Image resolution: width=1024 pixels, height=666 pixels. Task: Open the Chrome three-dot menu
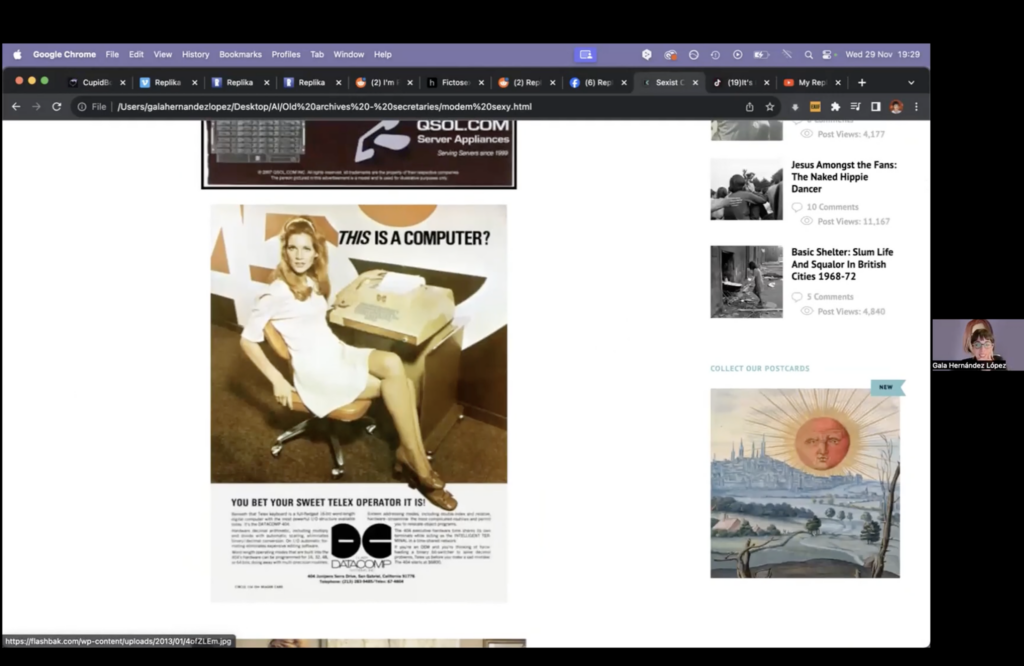(916, 106)
